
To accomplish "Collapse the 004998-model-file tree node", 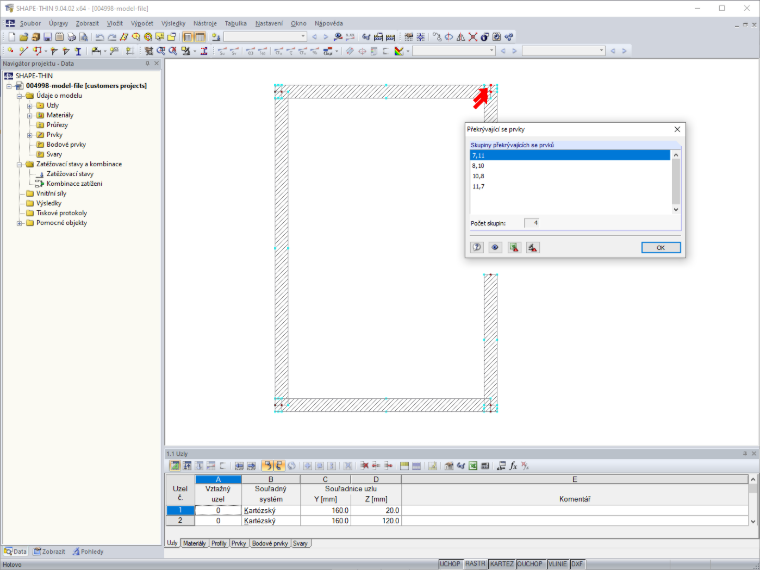I will coord(9,86).
